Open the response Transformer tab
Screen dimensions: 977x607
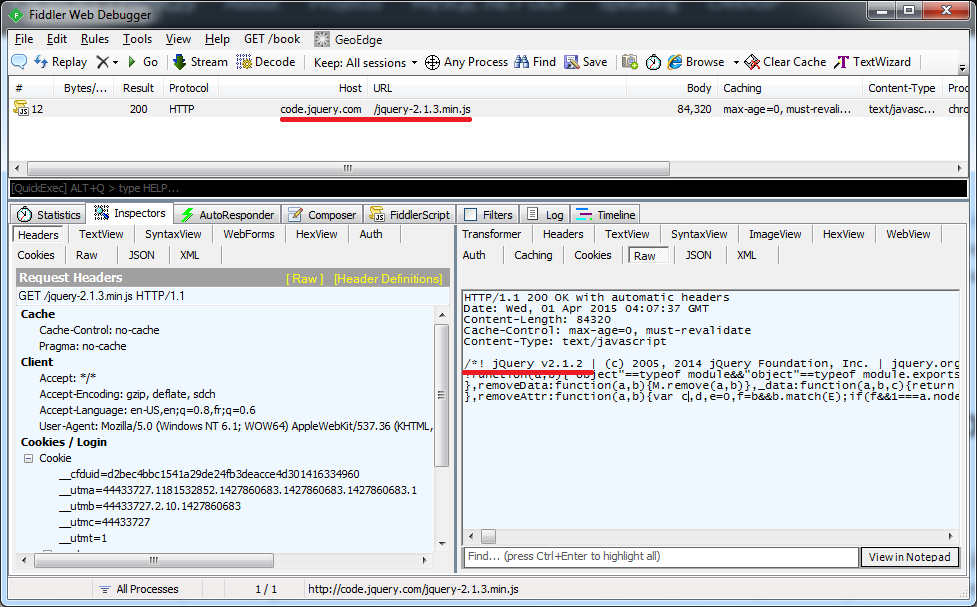pos(492,234)
